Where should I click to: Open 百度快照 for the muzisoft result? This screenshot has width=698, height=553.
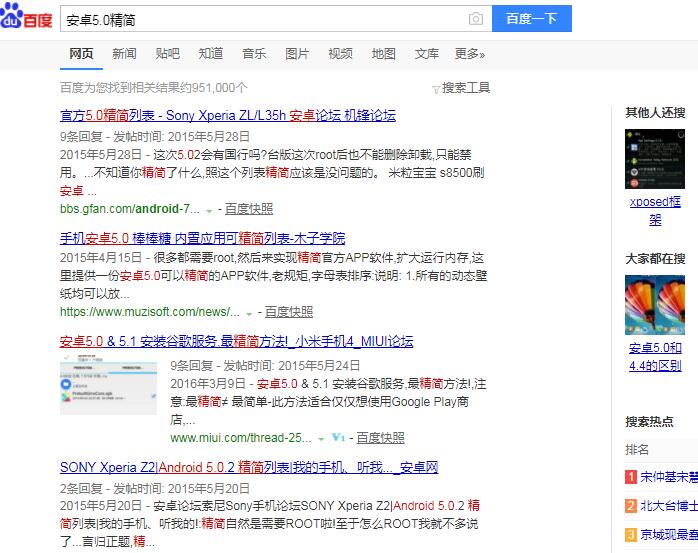(288, 312)
